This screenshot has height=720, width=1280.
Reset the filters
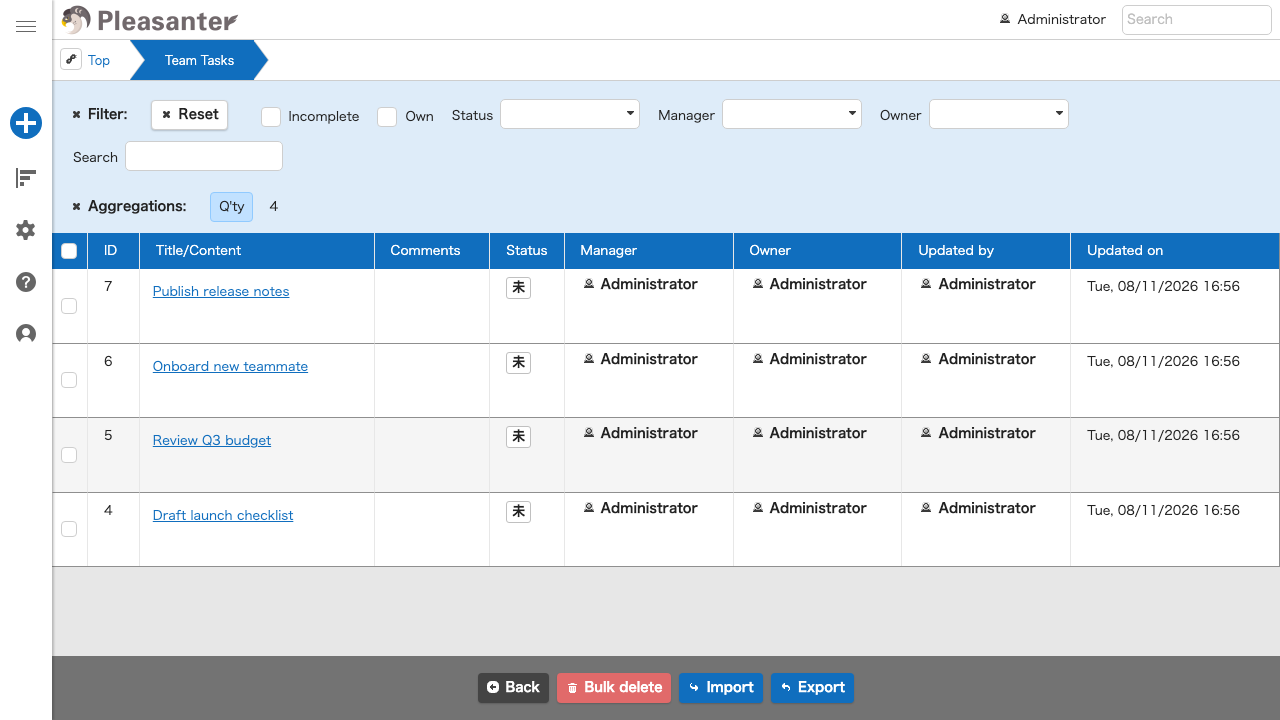[190, 115]
